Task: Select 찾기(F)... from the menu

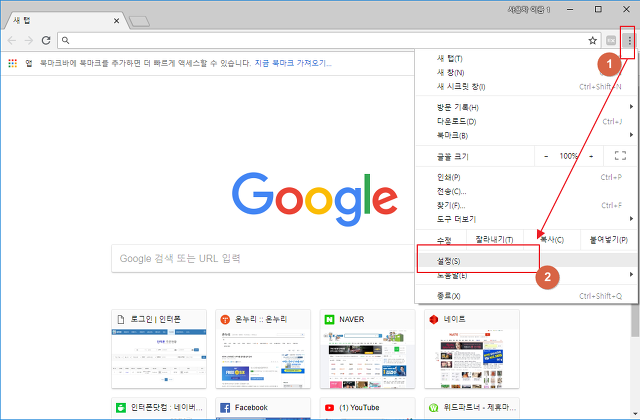Action: (527, 205)
